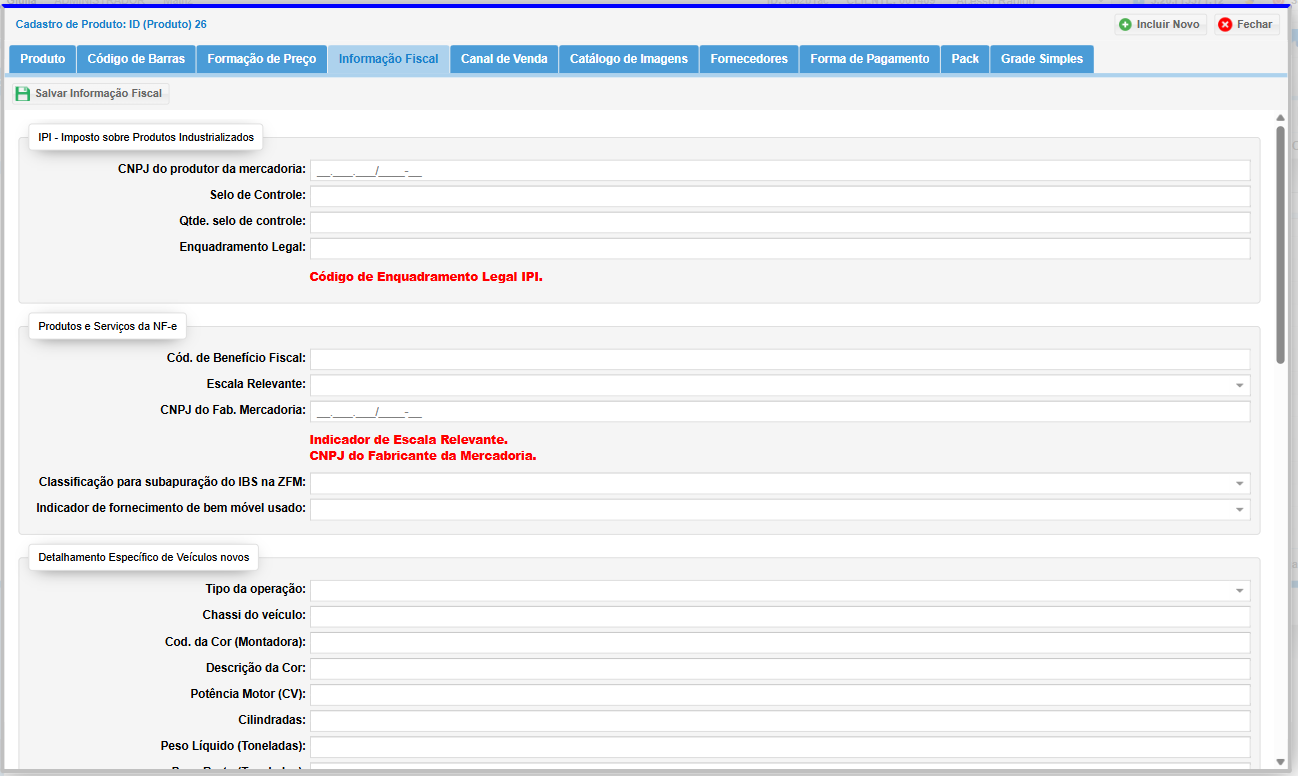The width and height of the screenshot is (1298, 776).
Task: Go to the Formação de Preço tab
Action: tap(261, 59)
